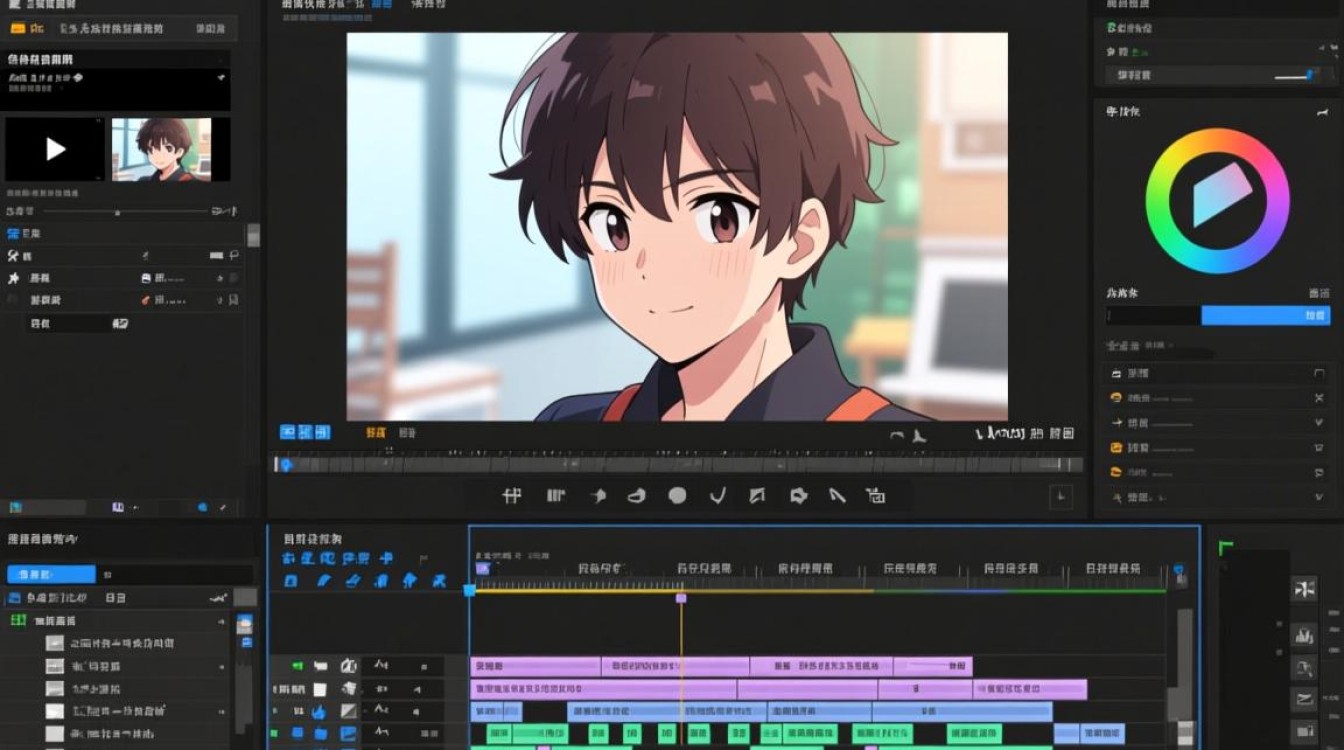The height and width of the screenshot is (750, 1344).
Task: Expand the last effects row with its chevron
Action: coord(1319,497)
